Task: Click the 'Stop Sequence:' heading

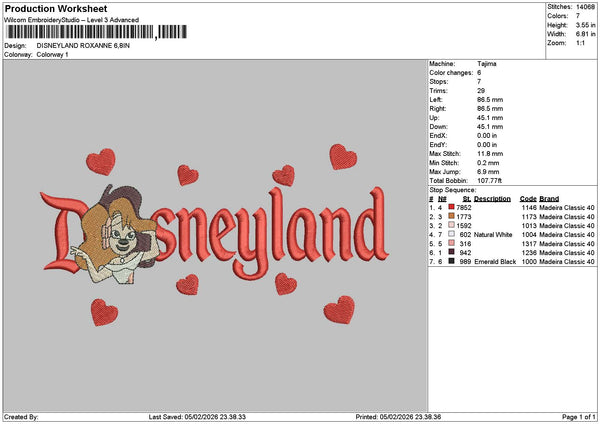Action: click(x=453, y=190)
